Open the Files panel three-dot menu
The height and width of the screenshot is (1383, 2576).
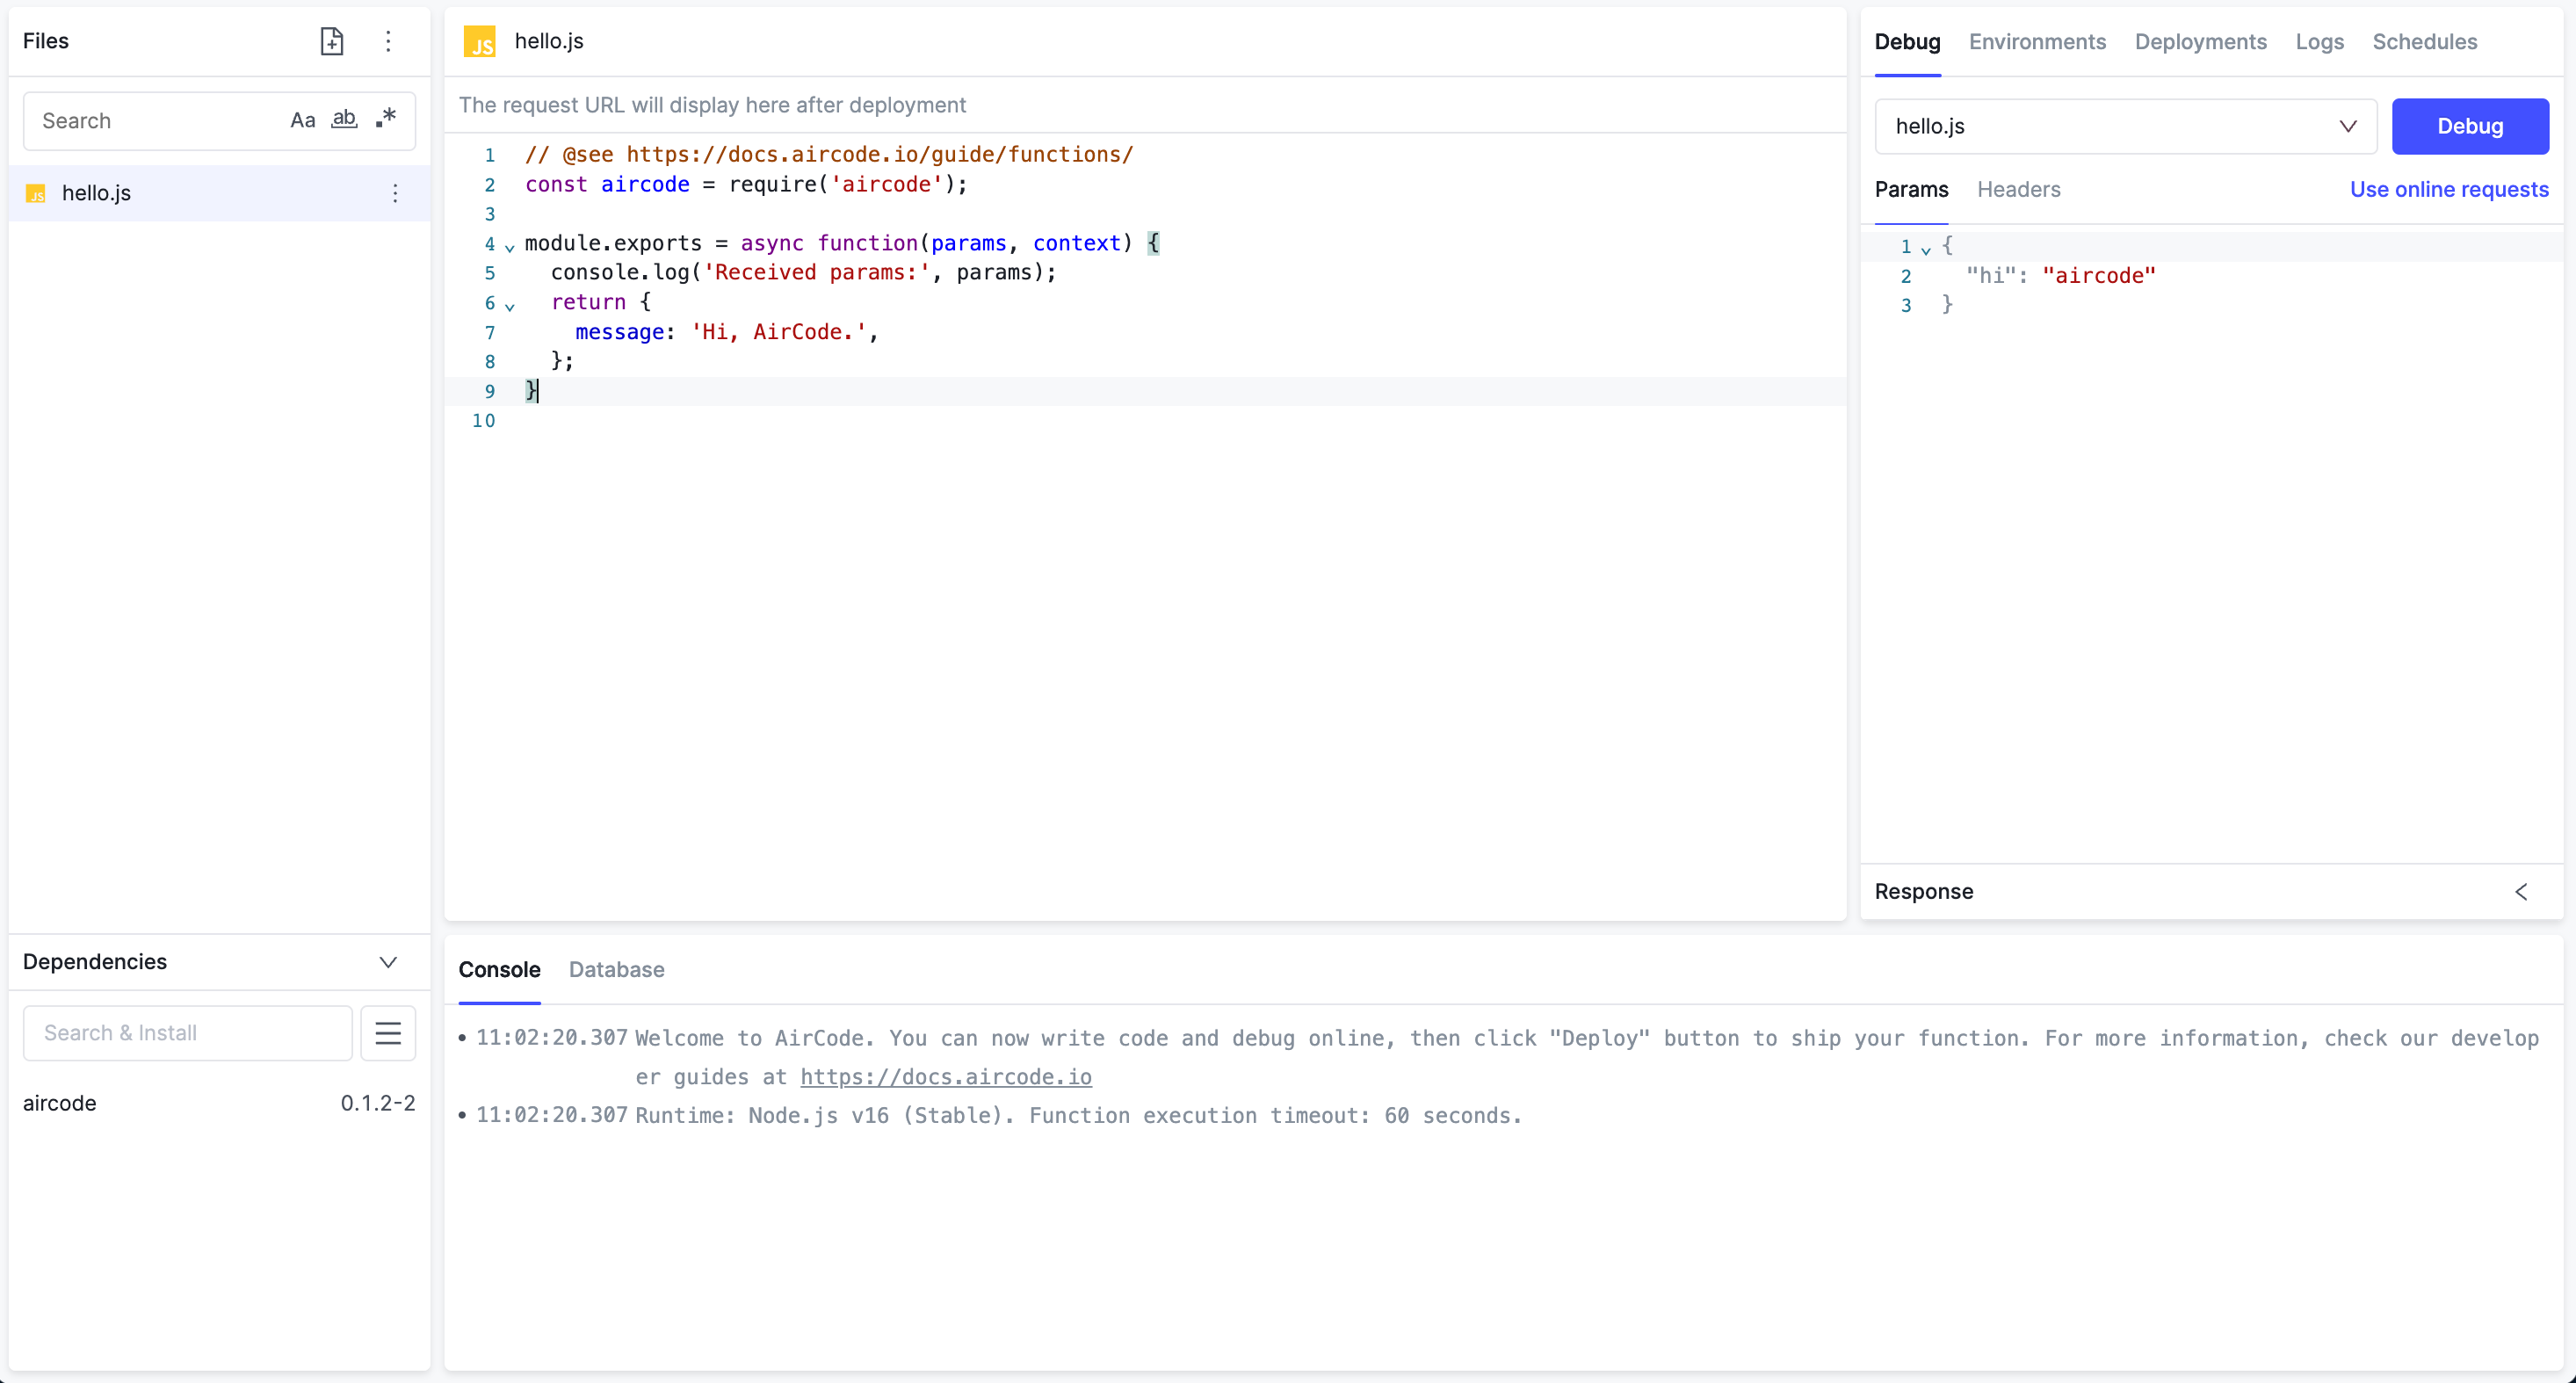coord(388,41)
